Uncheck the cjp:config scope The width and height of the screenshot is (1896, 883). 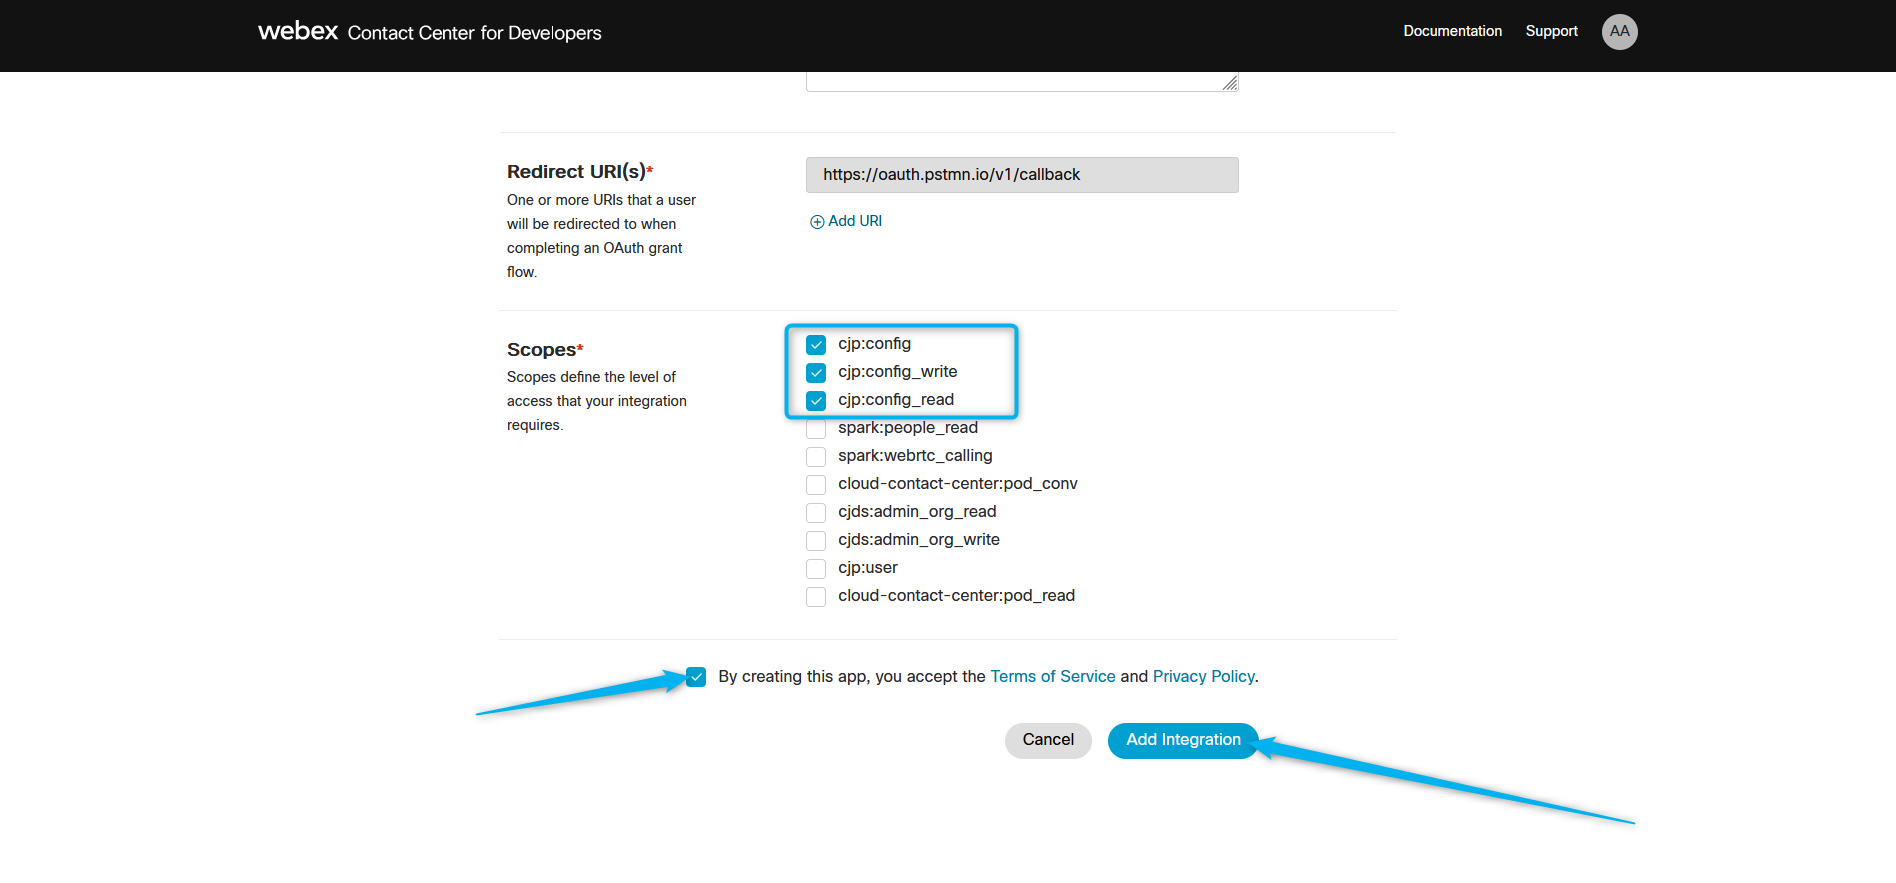(816, 345)
